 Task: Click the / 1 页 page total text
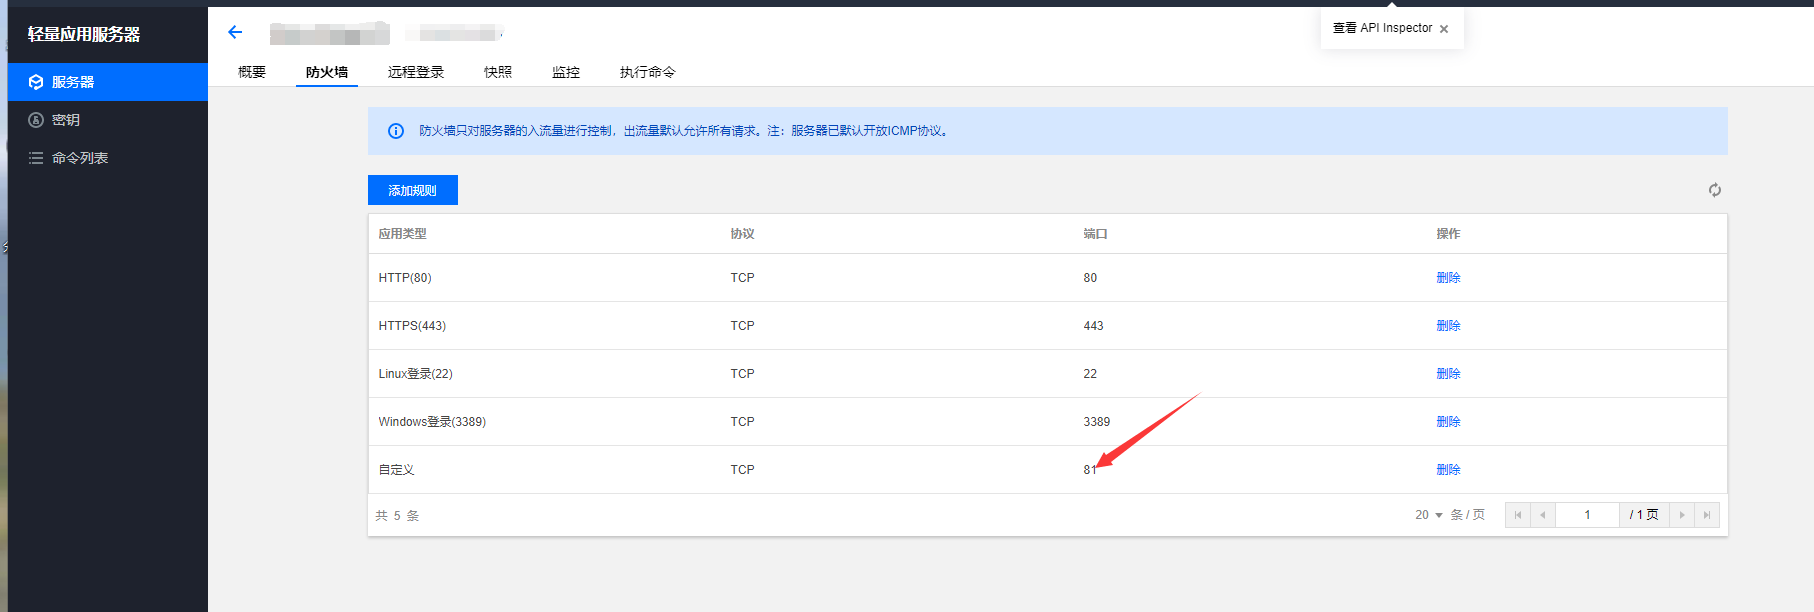pyautogui.click(x=1644, y=515)
